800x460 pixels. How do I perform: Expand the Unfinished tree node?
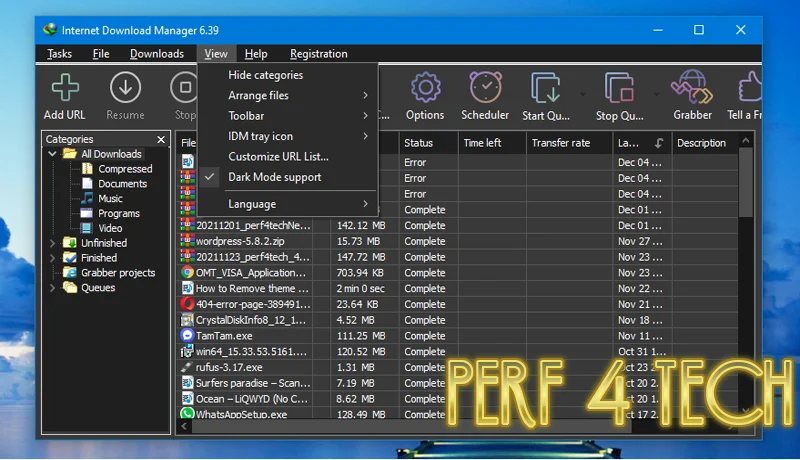point(52,243)
